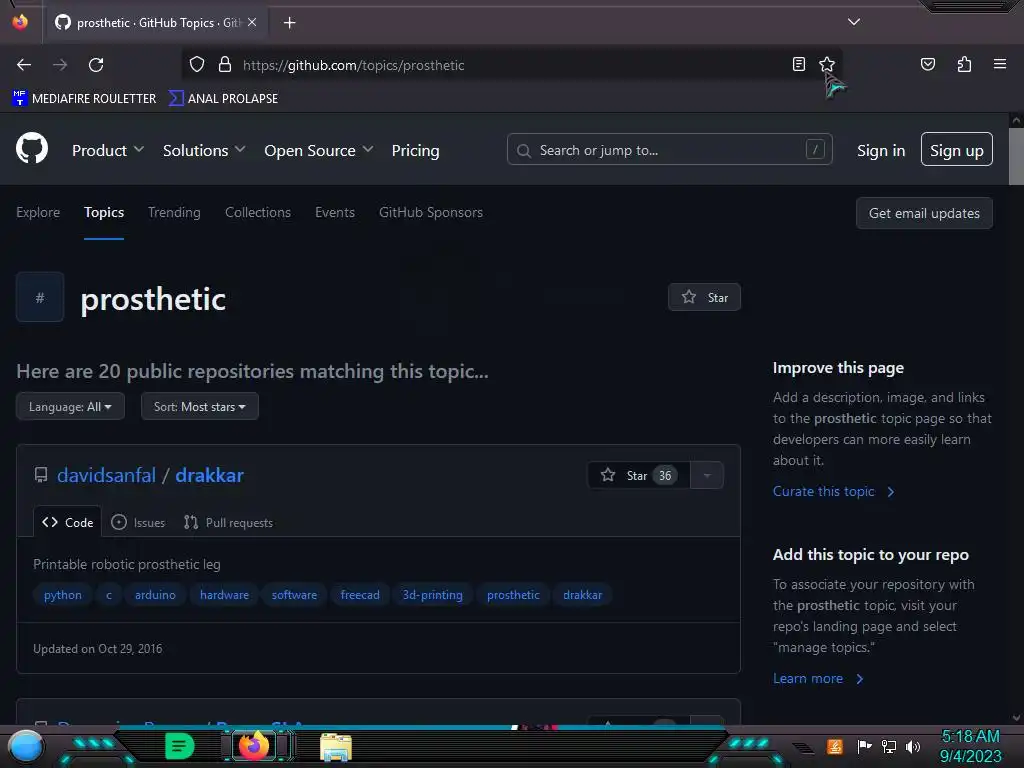
Task: Go back using the browser back arrow
Action: 24,65
